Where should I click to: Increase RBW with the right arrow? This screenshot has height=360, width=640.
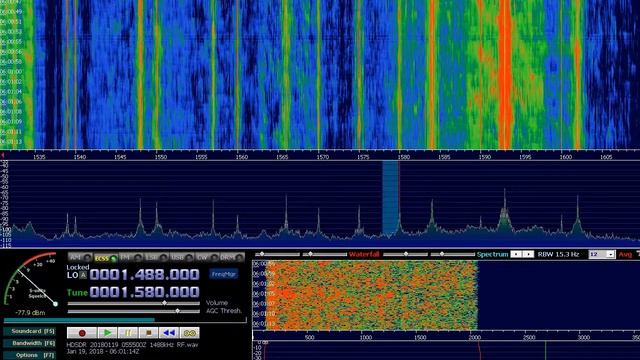tap(528, 254)
